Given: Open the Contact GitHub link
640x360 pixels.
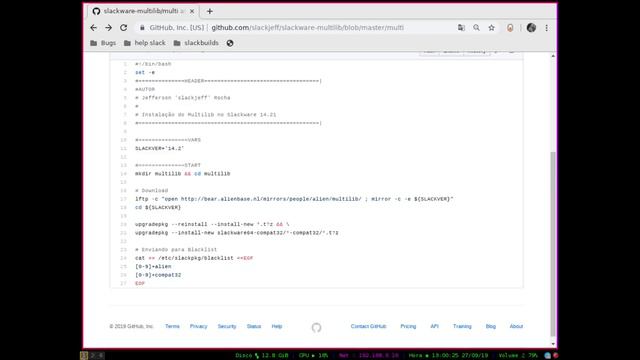Looking at the screenshot, I should [x=368, y=327].
